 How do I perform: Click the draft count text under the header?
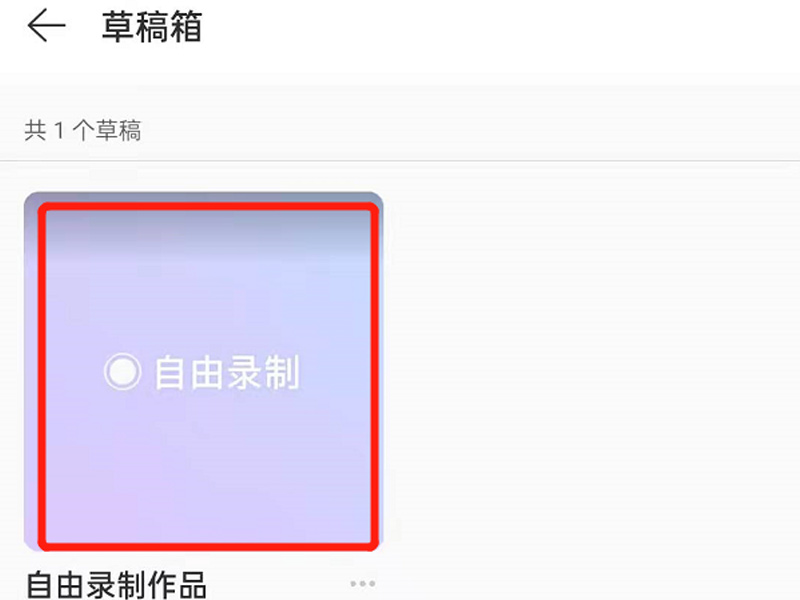coord(83,130)
